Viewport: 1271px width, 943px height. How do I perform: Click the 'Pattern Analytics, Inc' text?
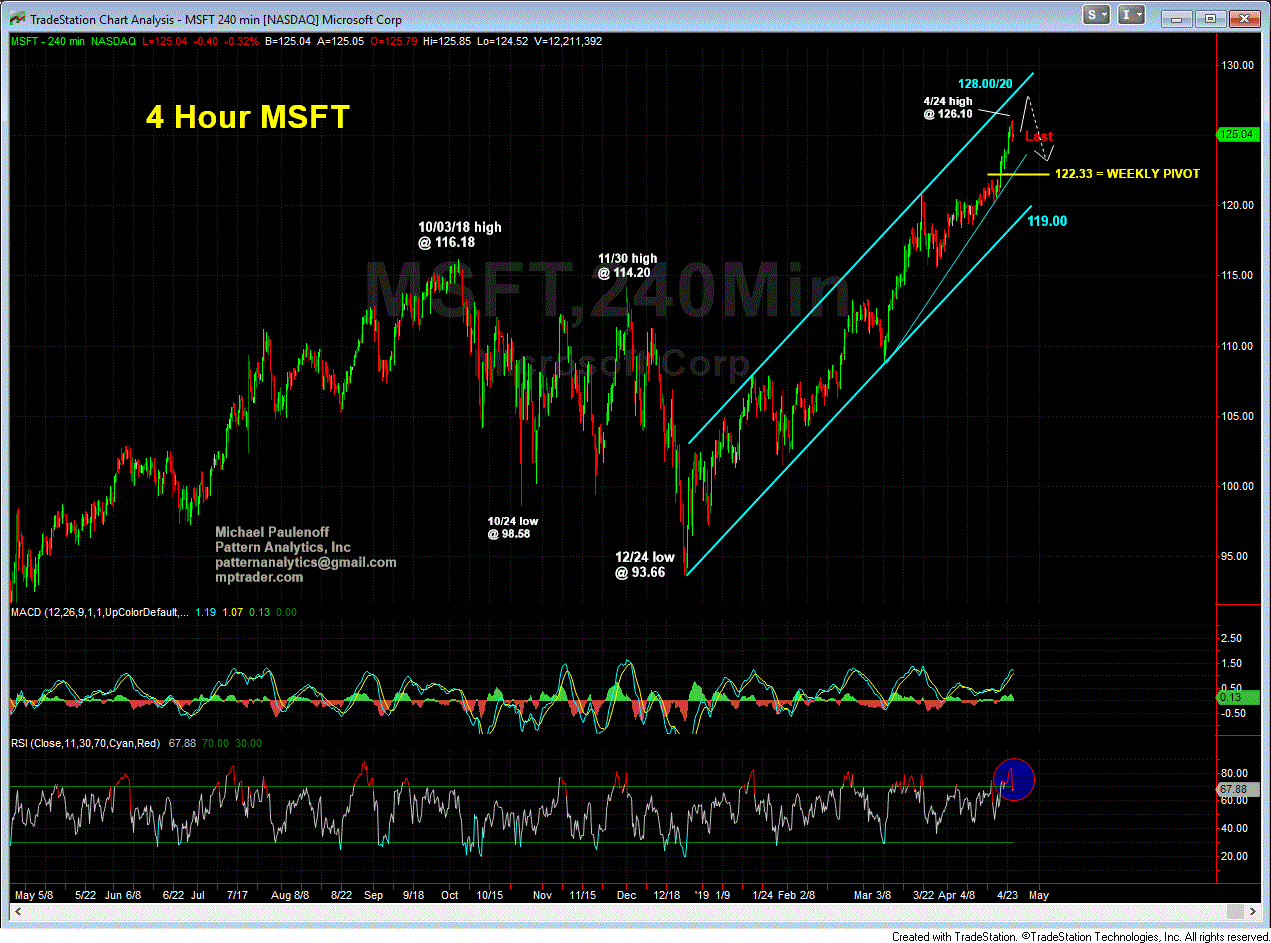(283, 548)
